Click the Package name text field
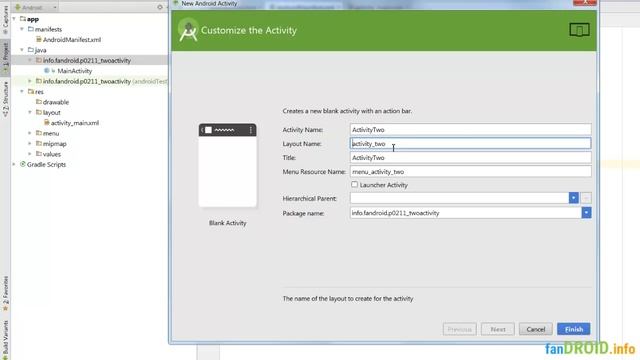640x360 pixels. pos(466,213)
